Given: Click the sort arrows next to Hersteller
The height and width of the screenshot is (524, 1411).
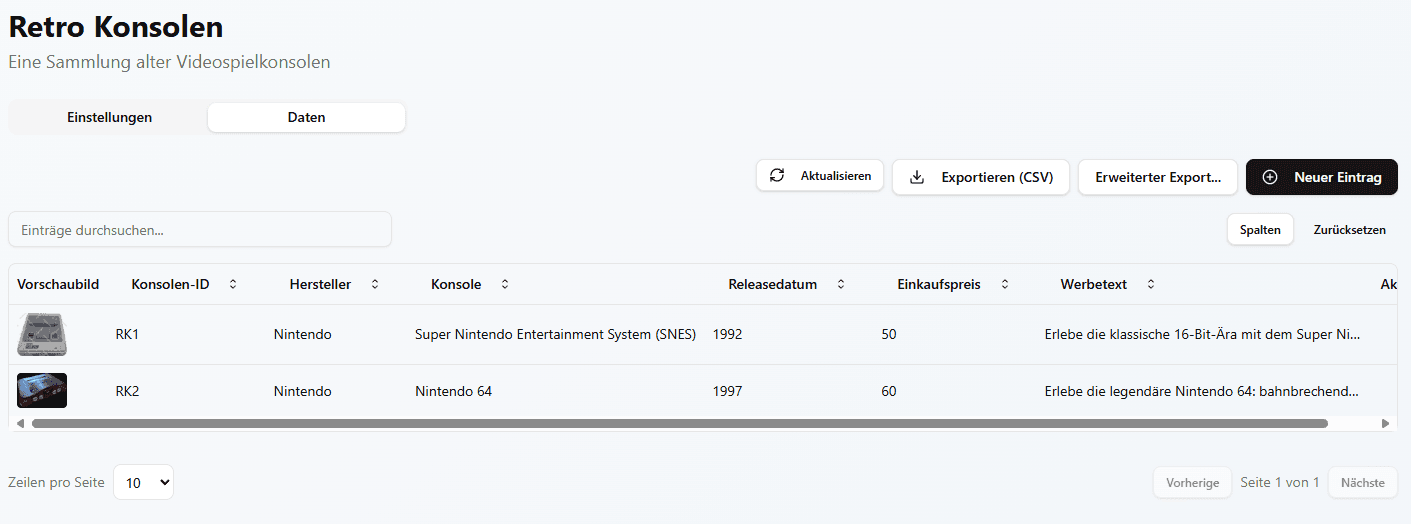Looking at the screenshot, I should [x=375, y=284].
